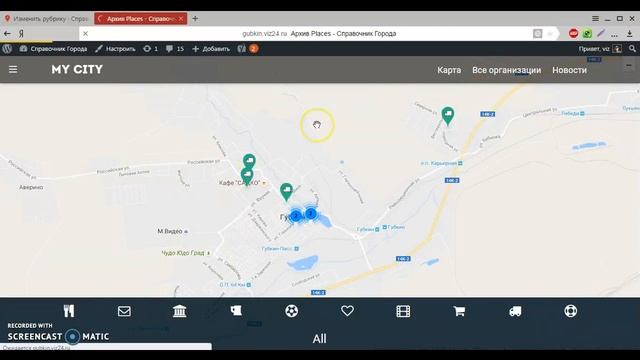Image resolution: width=640 pixels, height=360 pixels.
Task: Open more extensions ellipsis
Action: pos(615,35)
